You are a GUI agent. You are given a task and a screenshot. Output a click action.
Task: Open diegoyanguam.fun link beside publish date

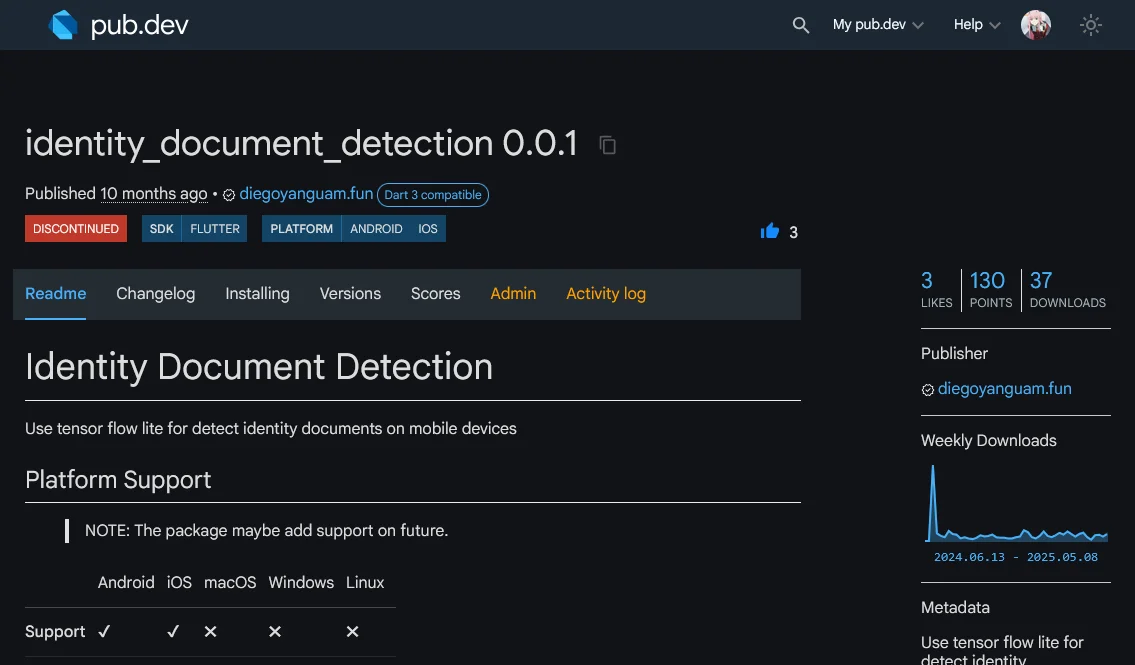tap(306, 194)
